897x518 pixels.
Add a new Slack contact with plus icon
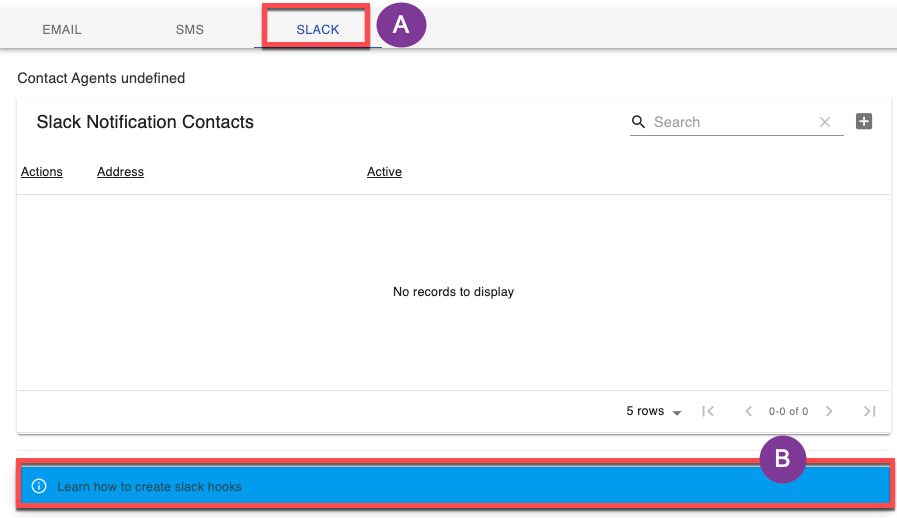864,121
